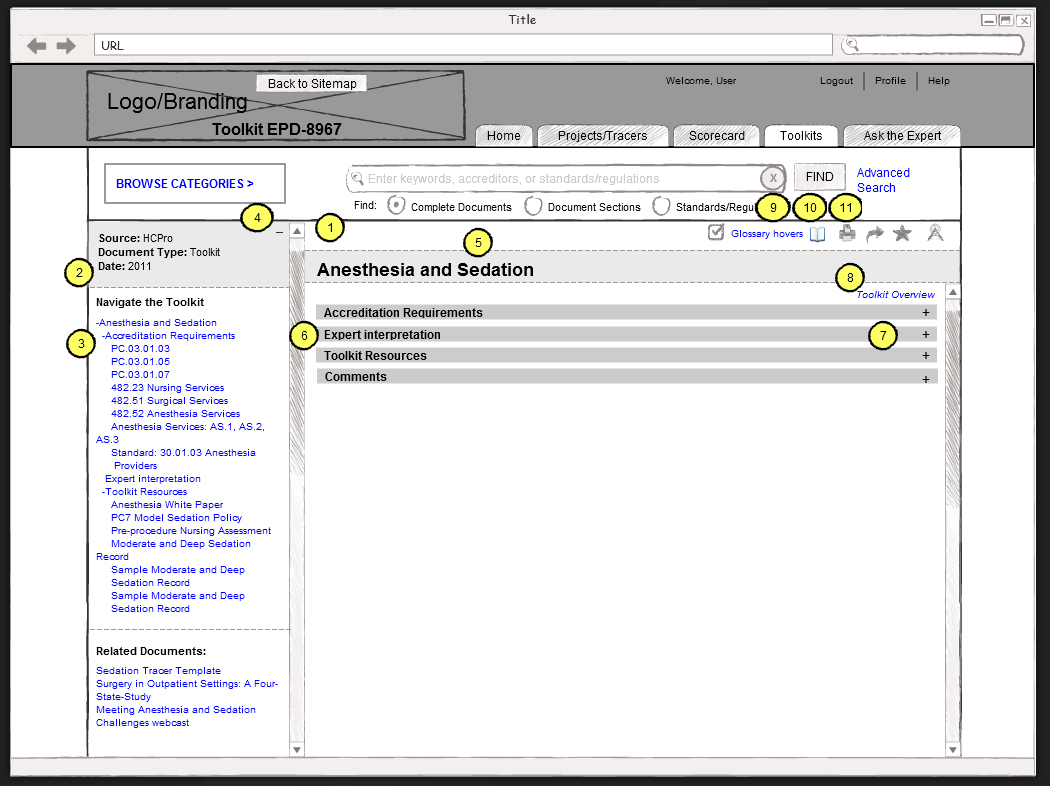Open Standard: 30.01.03 Anesthesia Providers link
This screenshot has width=1050, height=786.
(x=183, y=459)
